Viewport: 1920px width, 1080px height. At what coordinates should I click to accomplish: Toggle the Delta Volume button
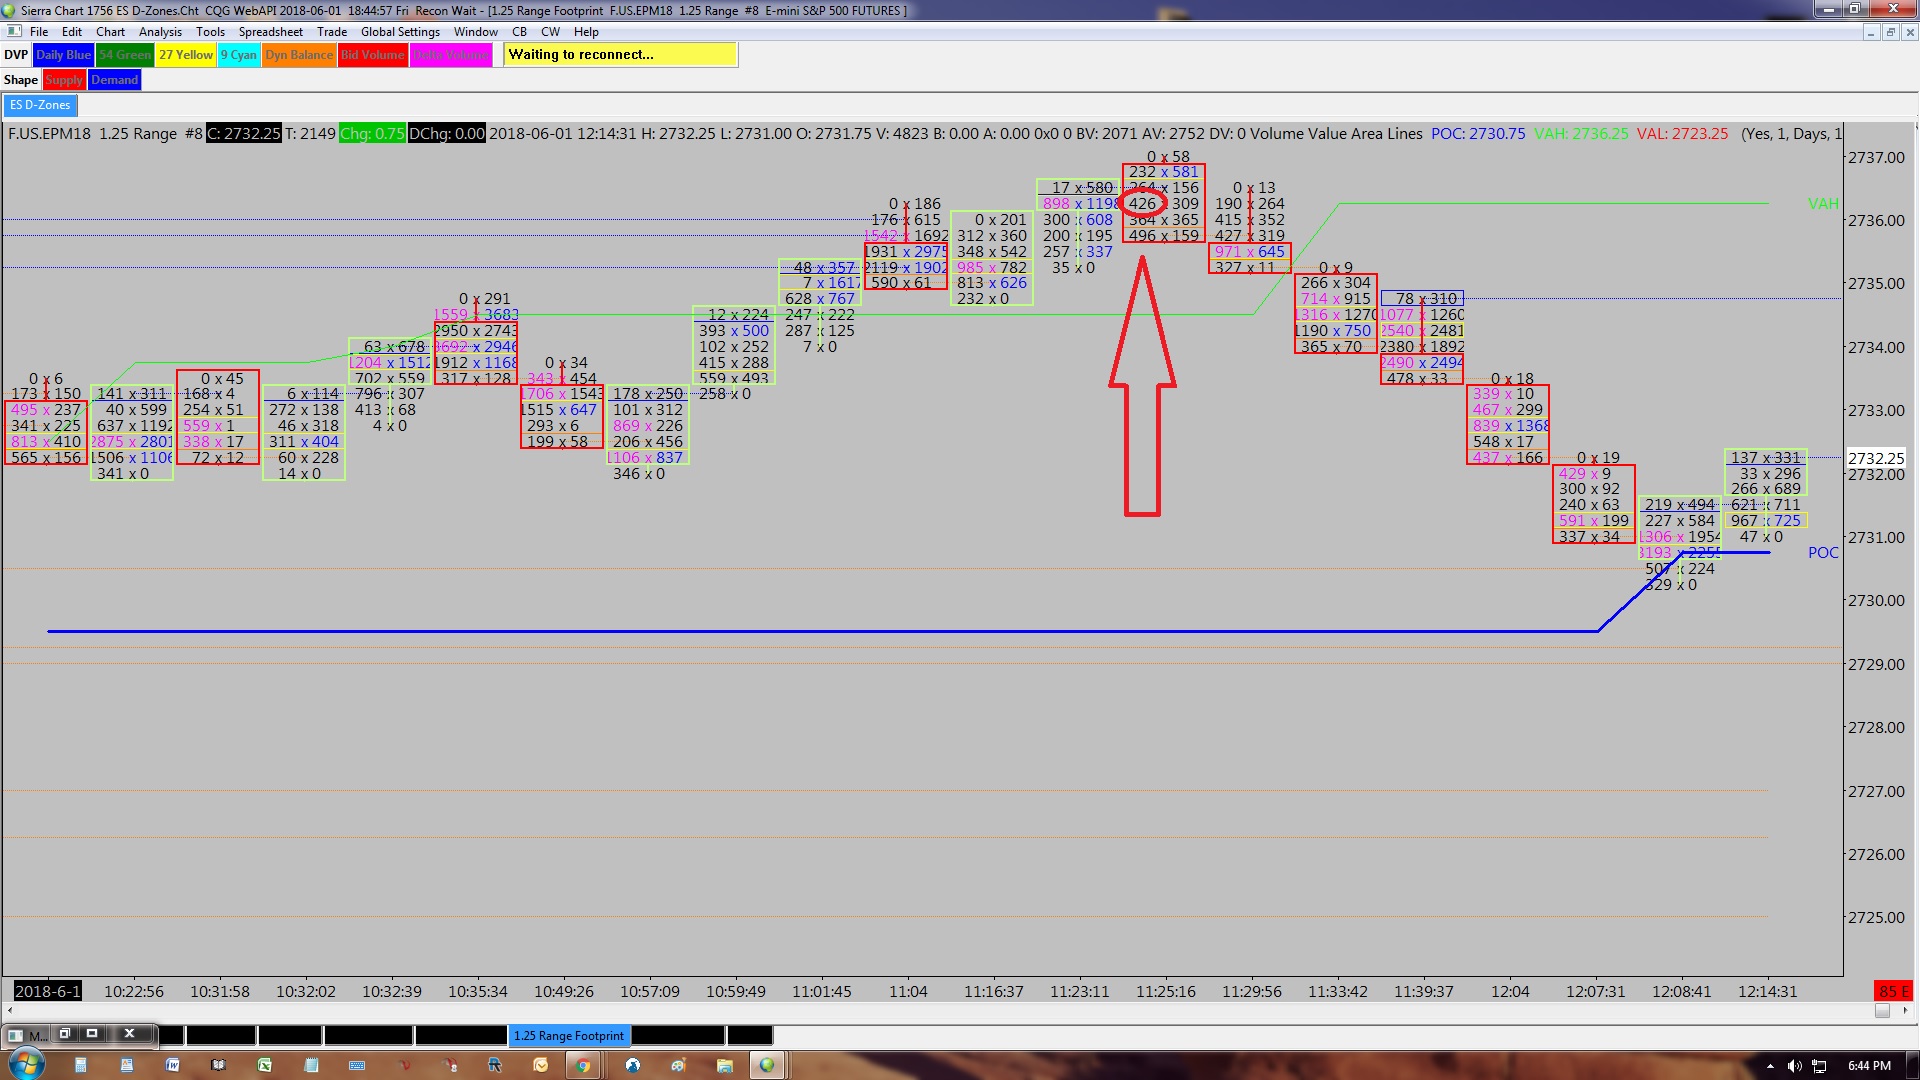point(451,55)
